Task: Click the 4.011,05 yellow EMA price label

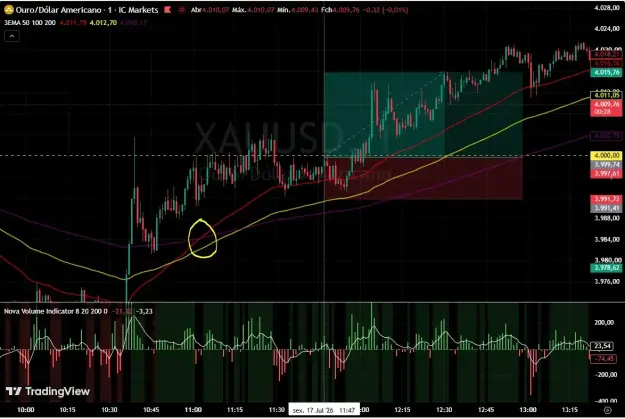Action: (x=606, y=95)
